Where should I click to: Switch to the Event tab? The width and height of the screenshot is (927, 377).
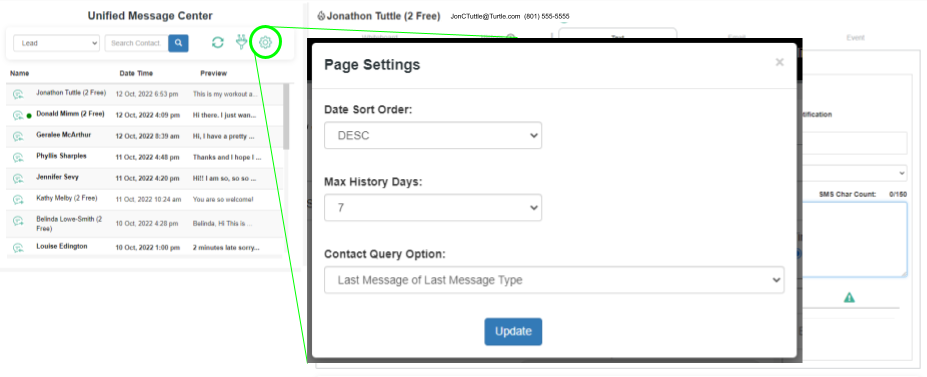[855, 37]
